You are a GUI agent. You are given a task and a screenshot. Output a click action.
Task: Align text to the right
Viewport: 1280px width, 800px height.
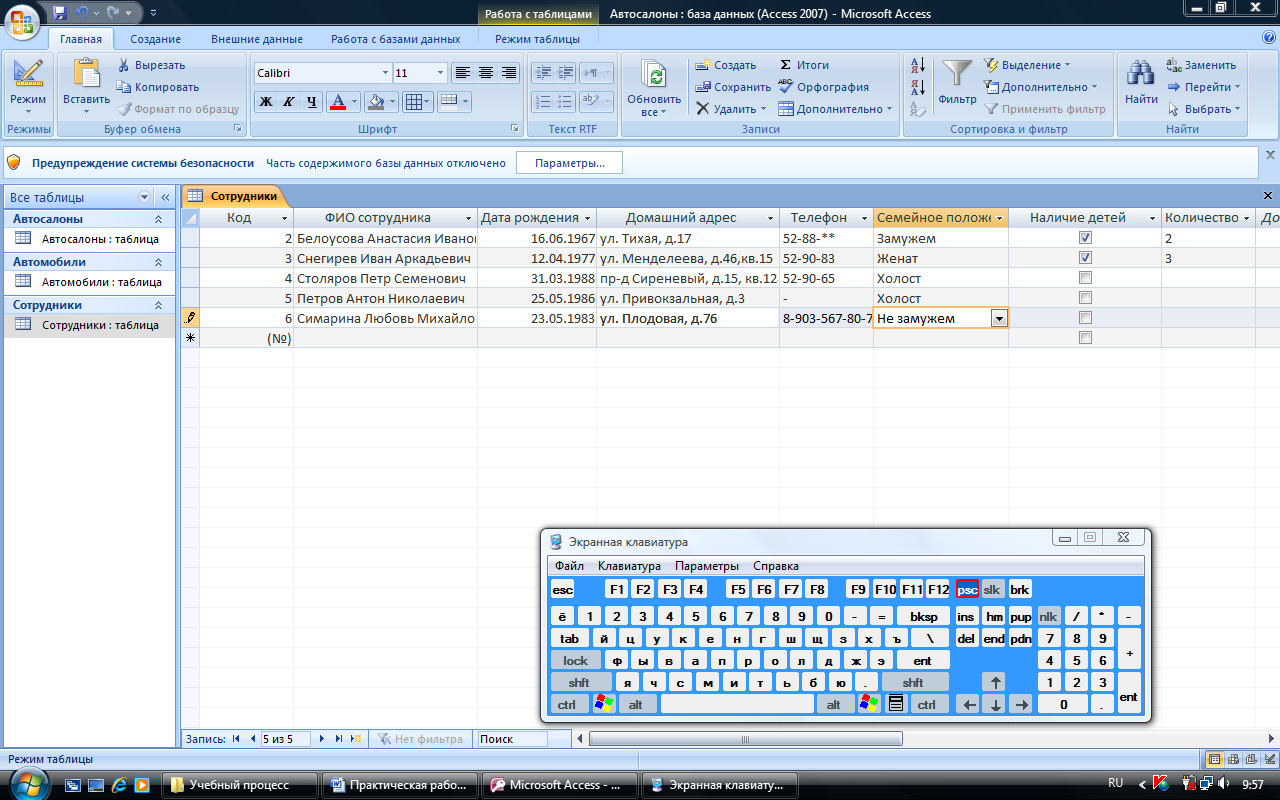point(509,73)
